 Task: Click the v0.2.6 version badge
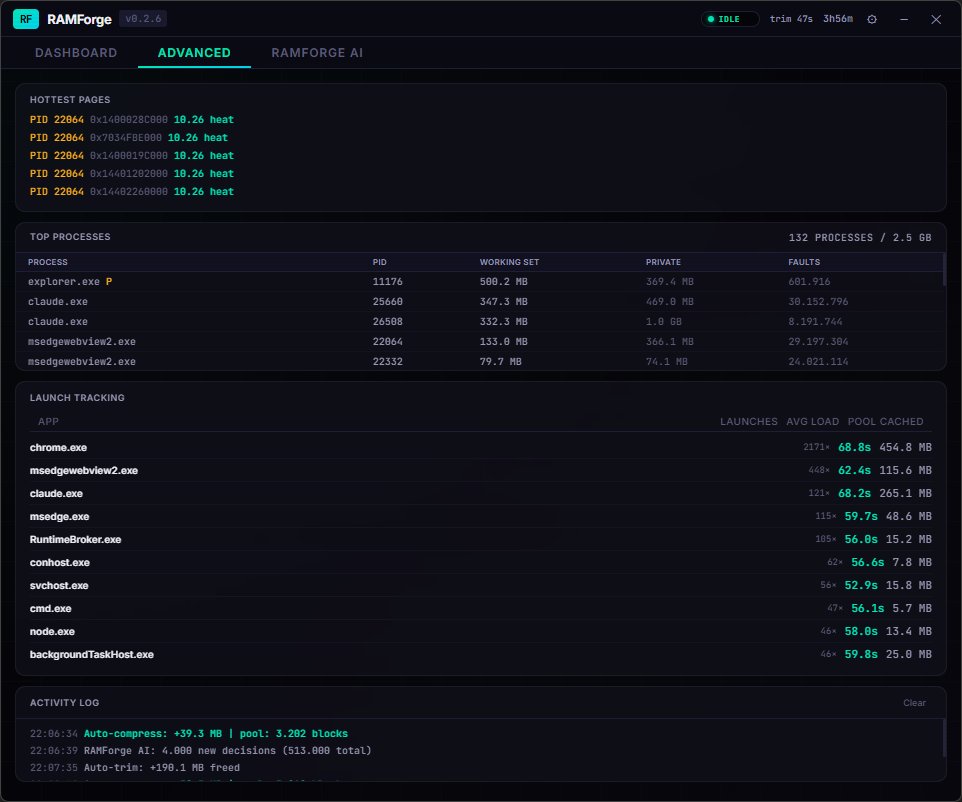143,19
